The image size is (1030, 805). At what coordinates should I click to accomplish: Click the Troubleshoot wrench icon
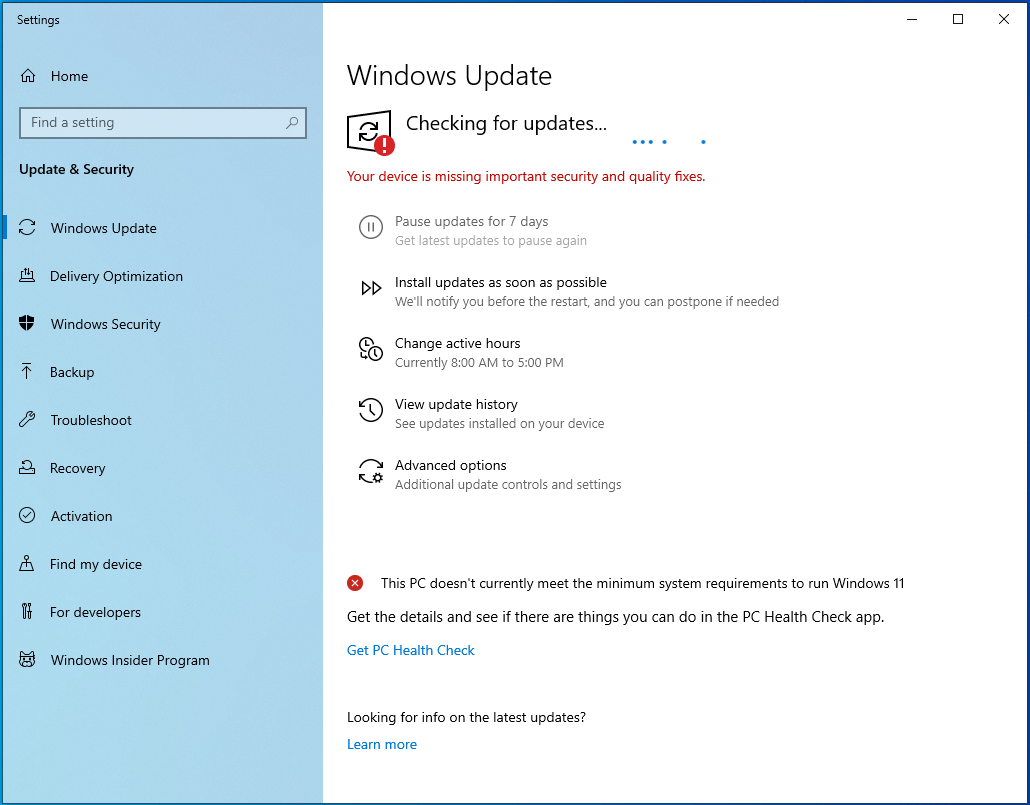pos(27,420)
